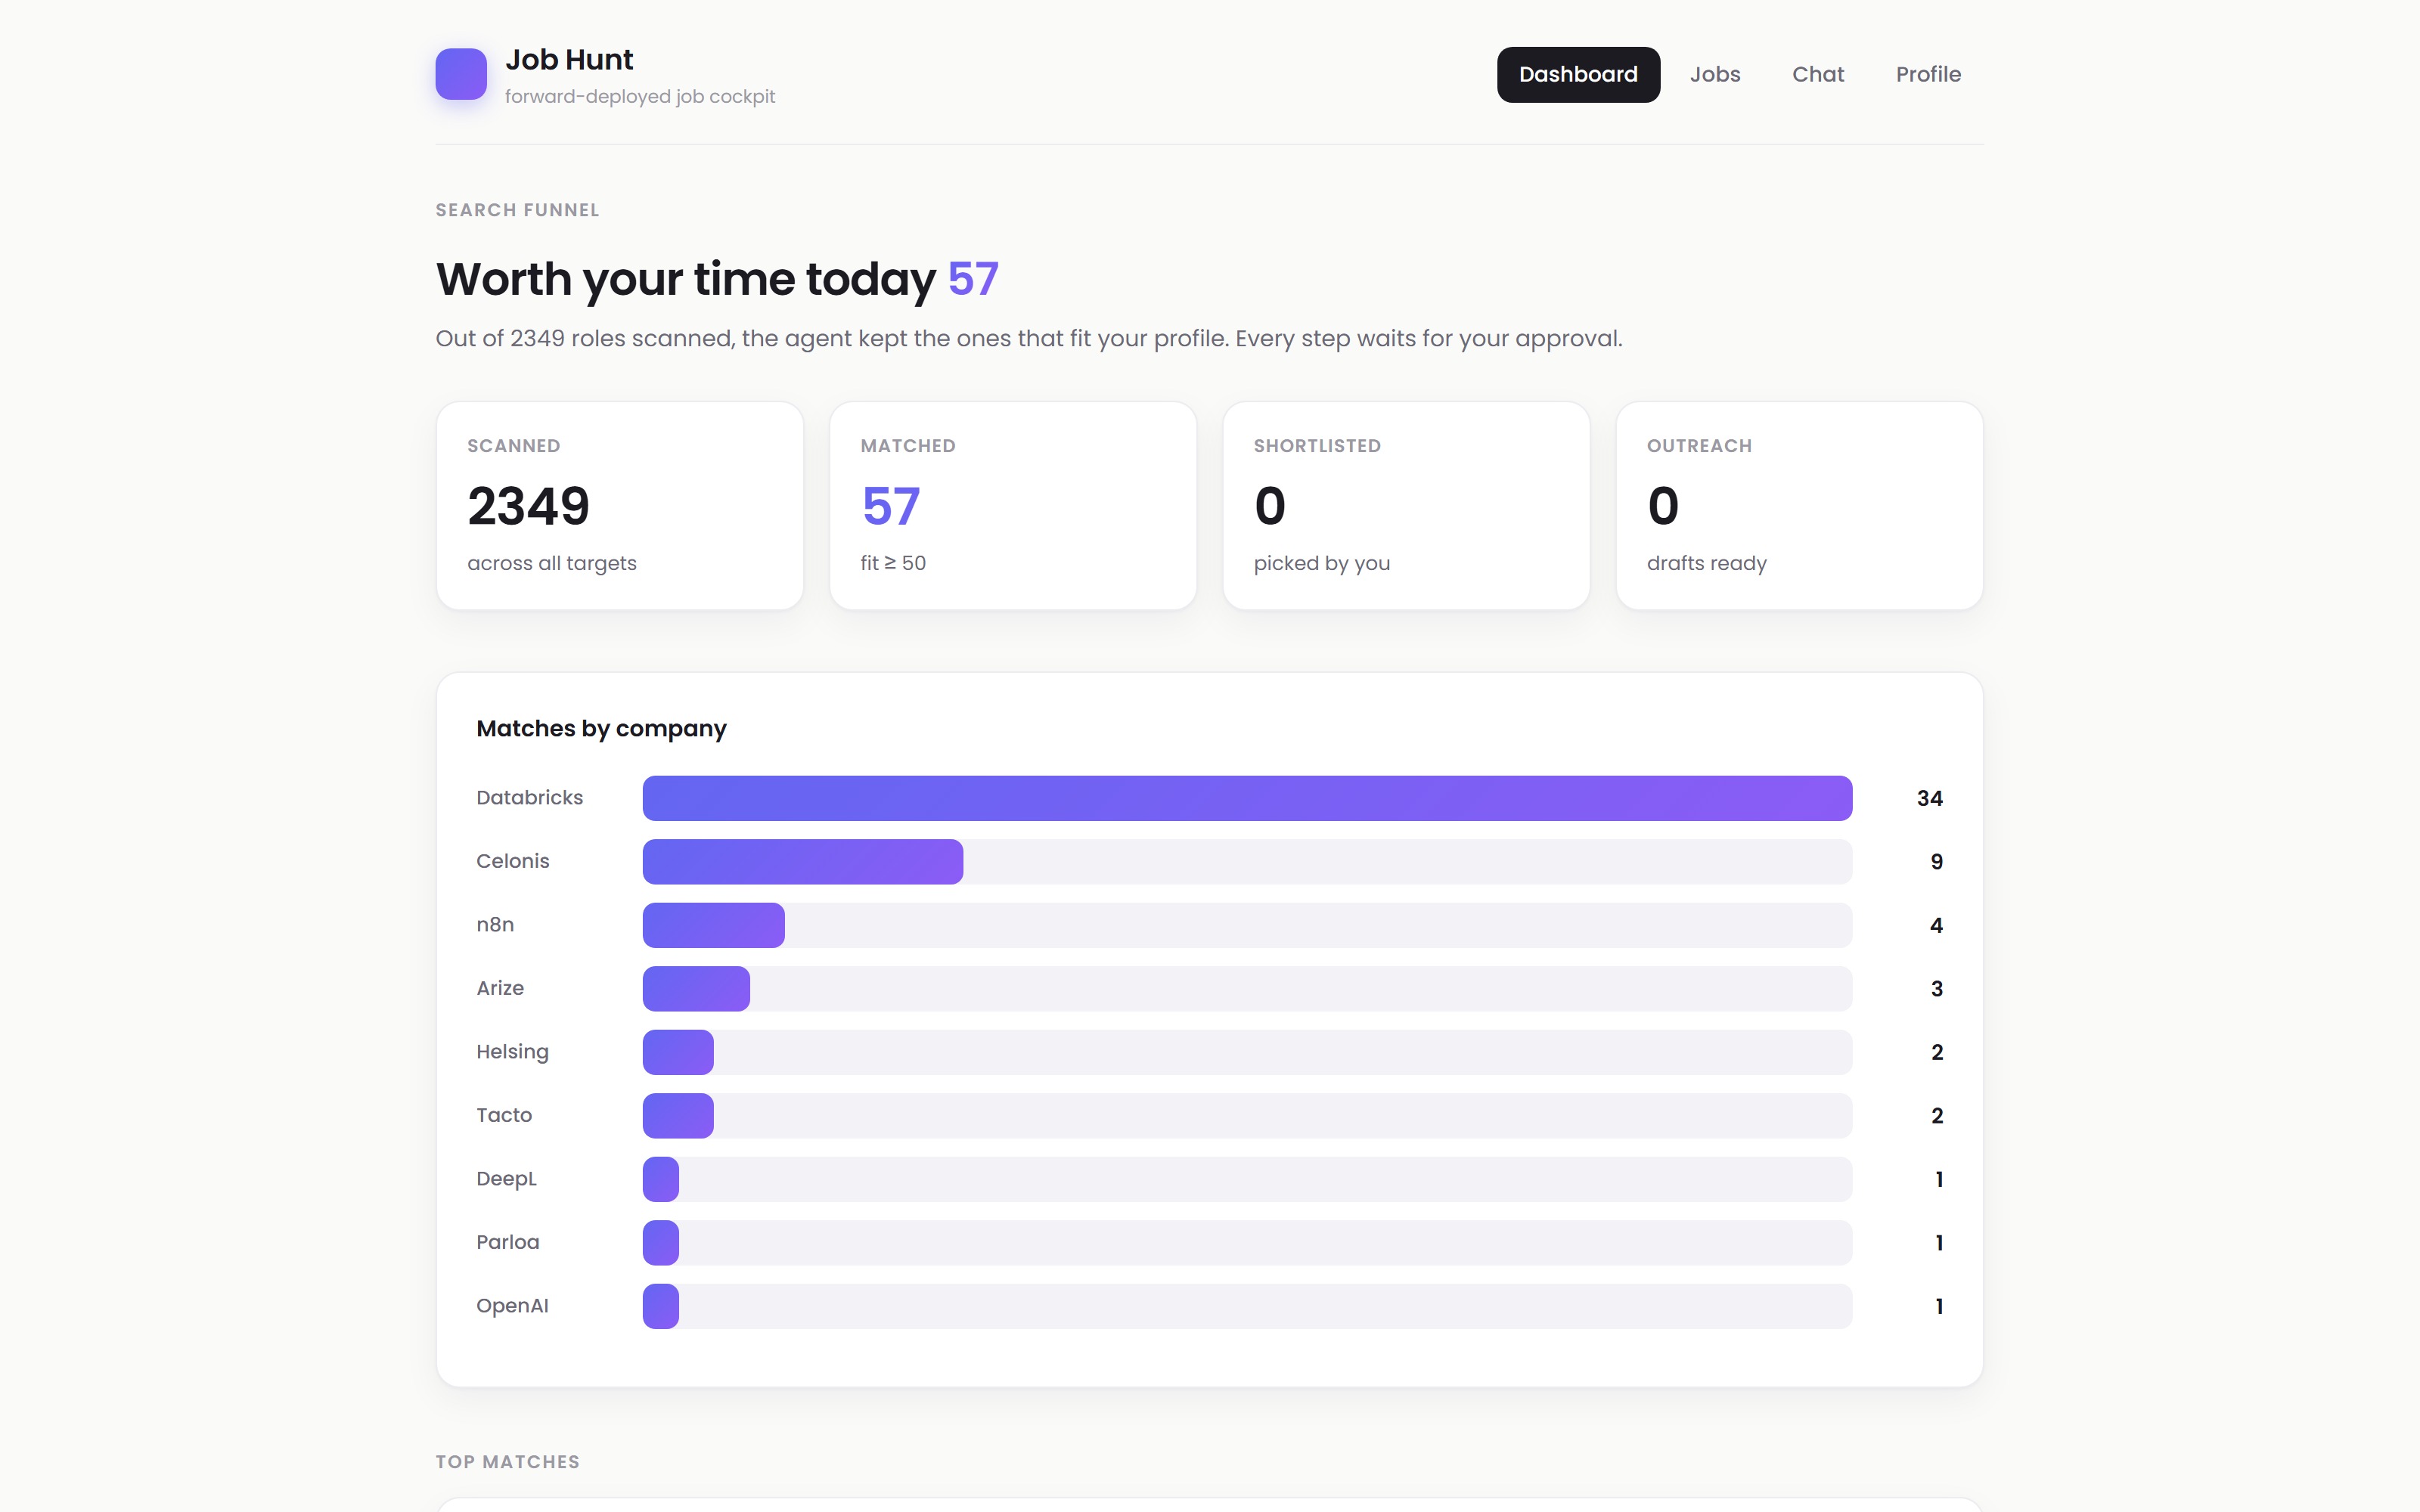
Task: Select the Matched 57 stat card
Action: coord(1013,505)
